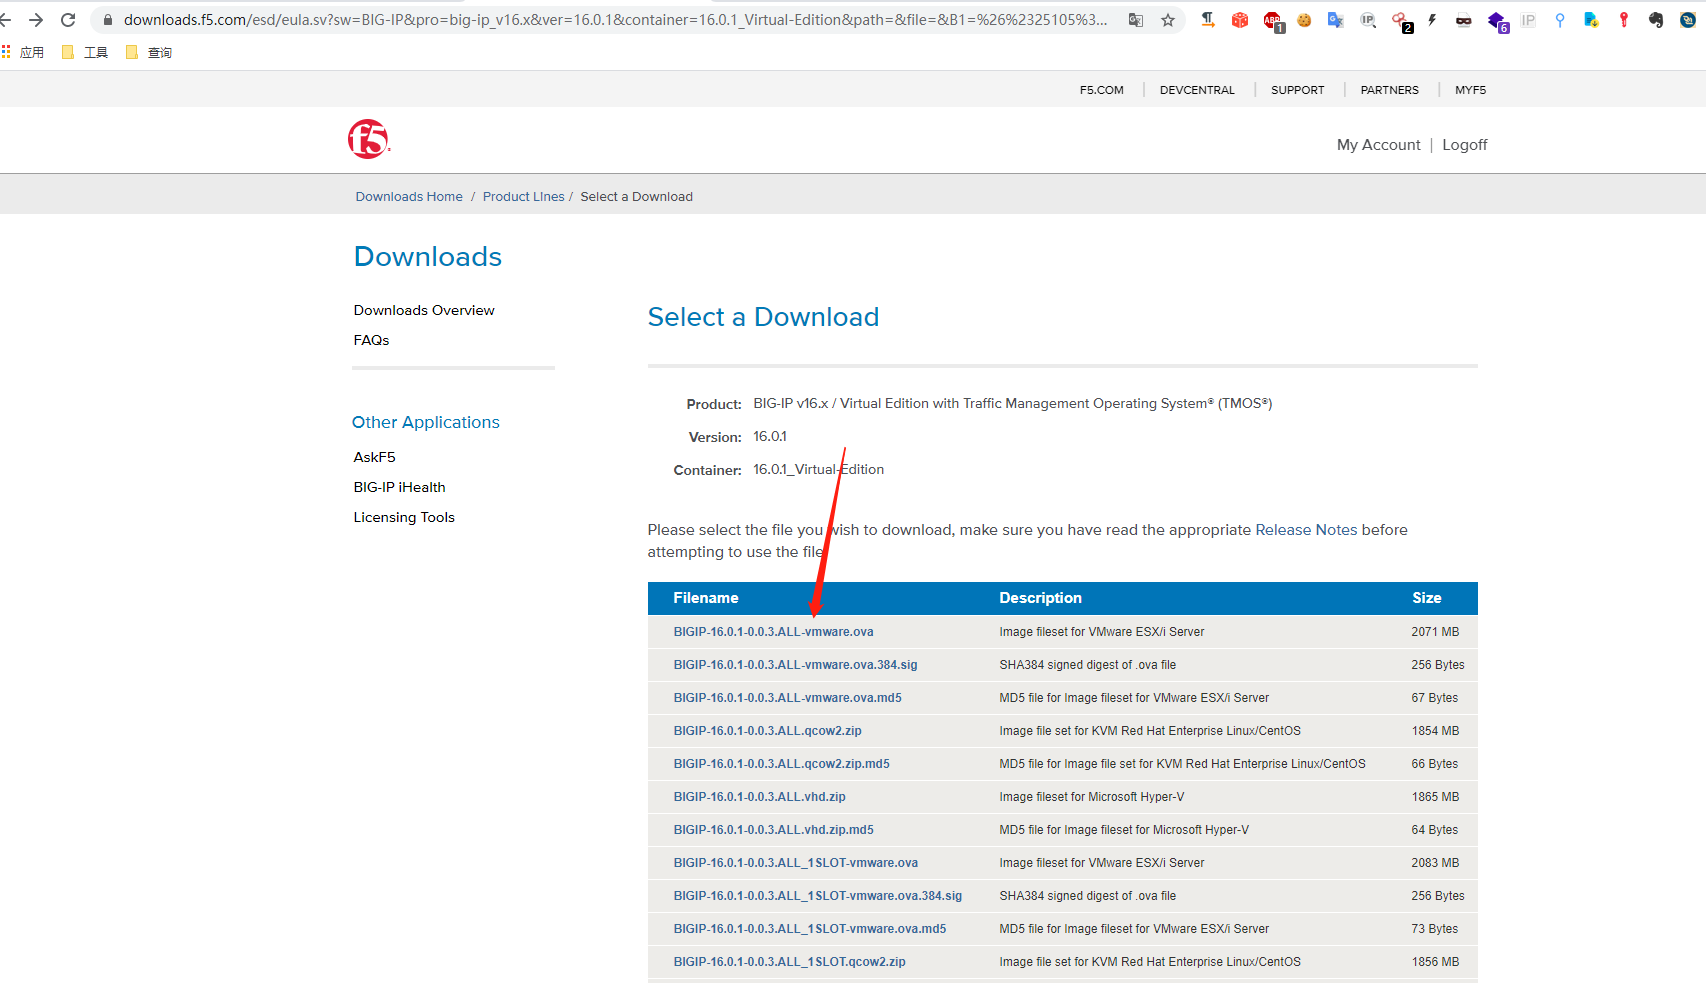This screenshot has width=1706, height=983.
Task: Click the gray IP extension icon
Action: (x=1528, y=20)
